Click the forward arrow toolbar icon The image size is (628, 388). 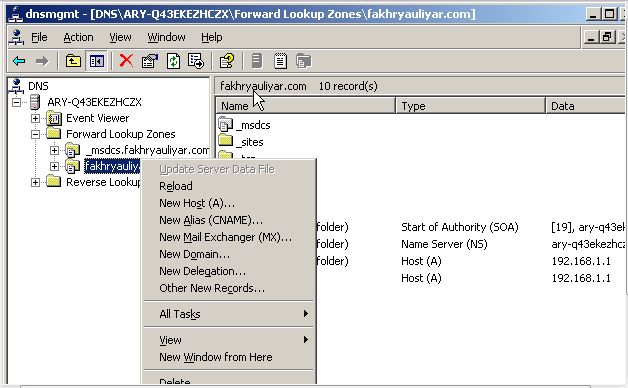[x=42, y=61]
